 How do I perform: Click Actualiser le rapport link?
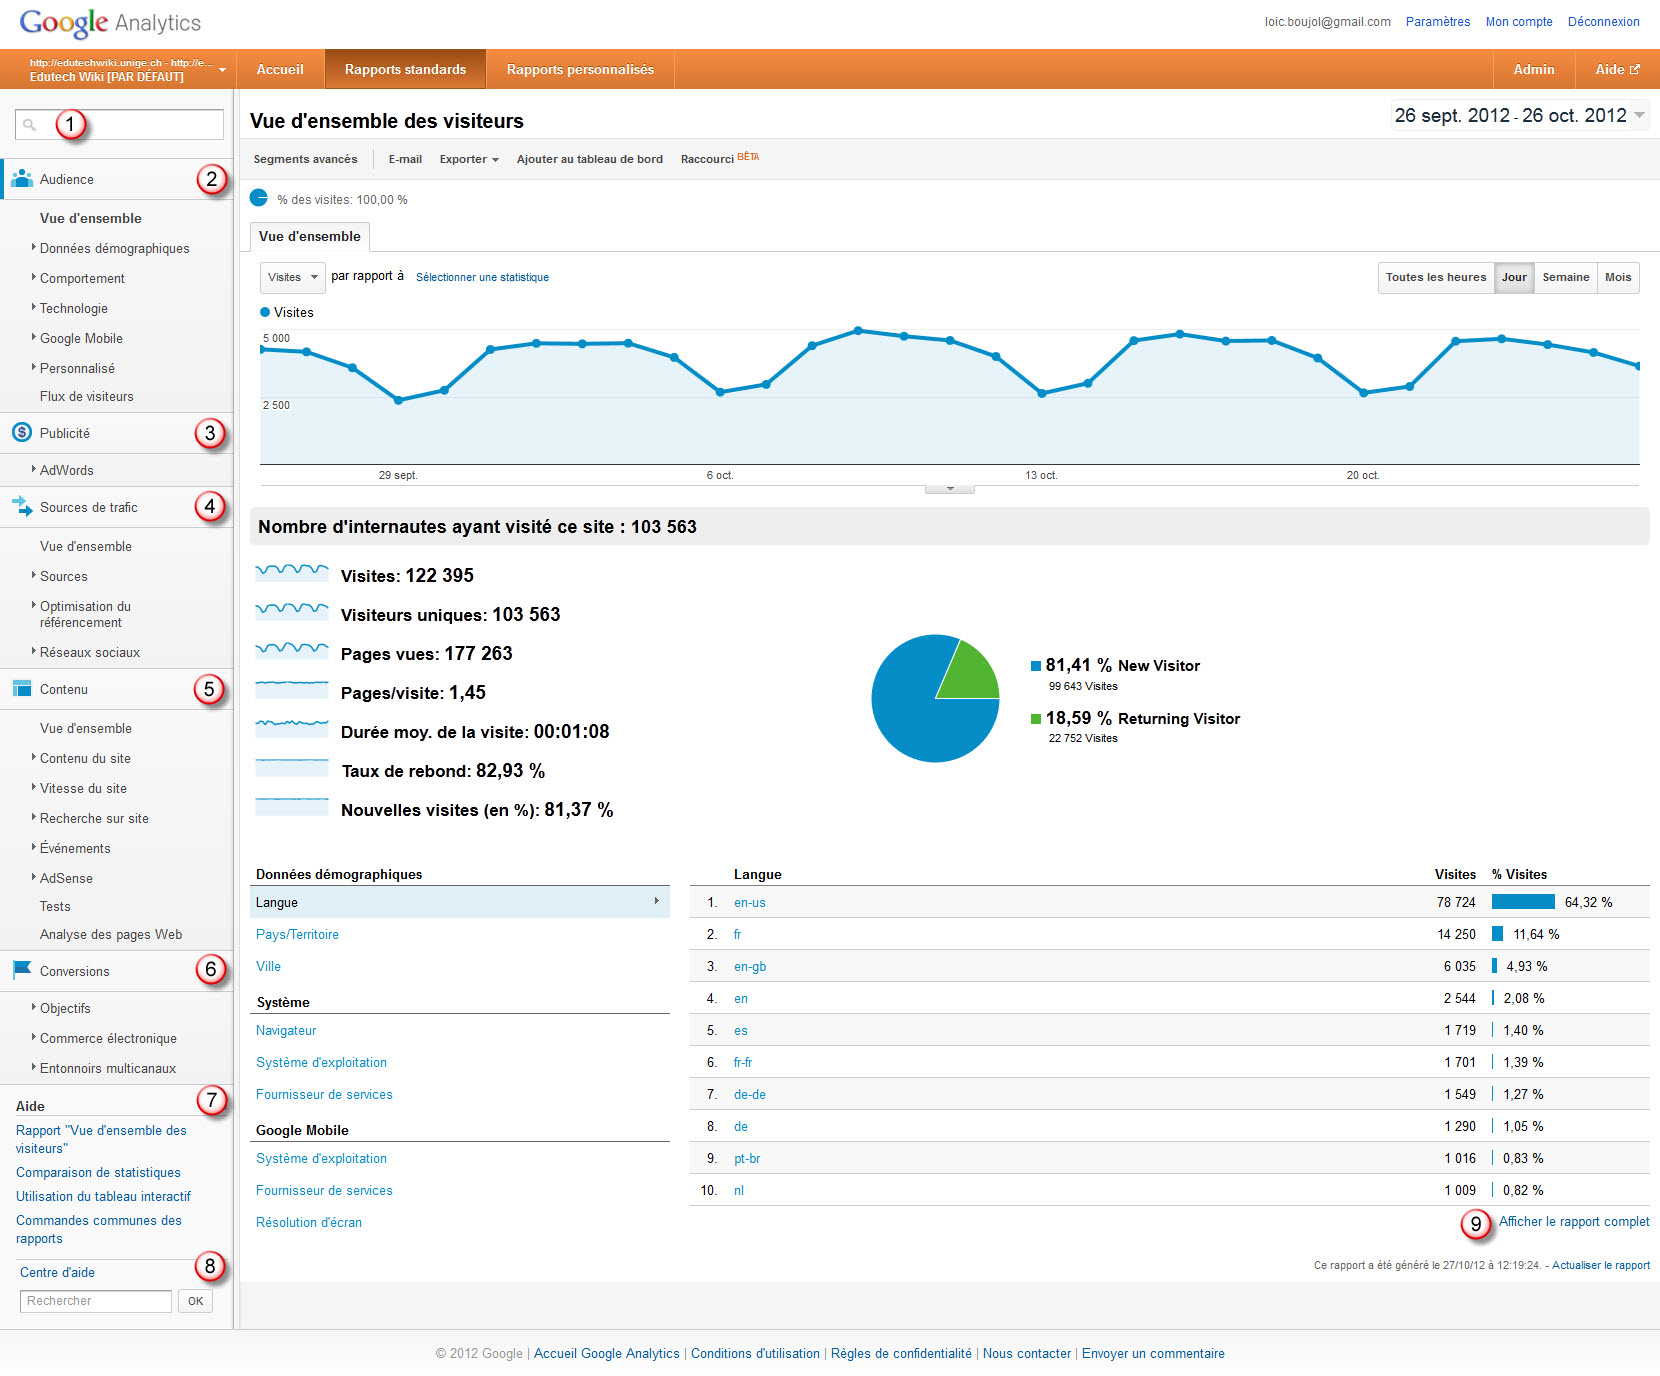point(1601,1265)
